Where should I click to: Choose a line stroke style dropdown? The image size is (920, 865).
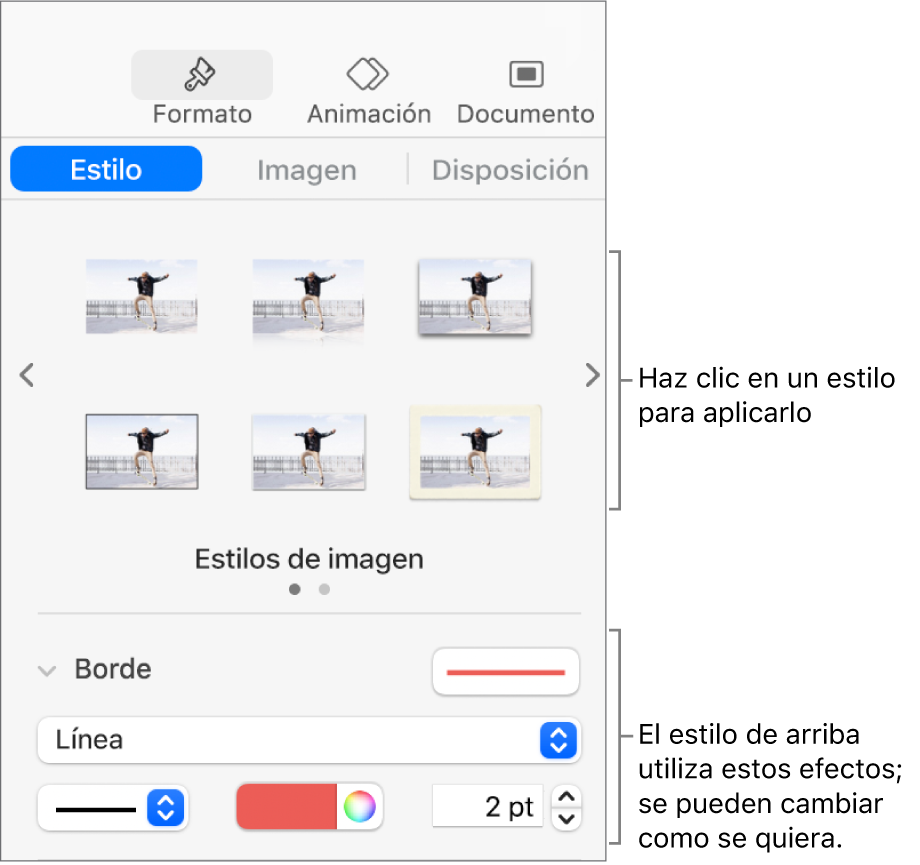point(113,807)
